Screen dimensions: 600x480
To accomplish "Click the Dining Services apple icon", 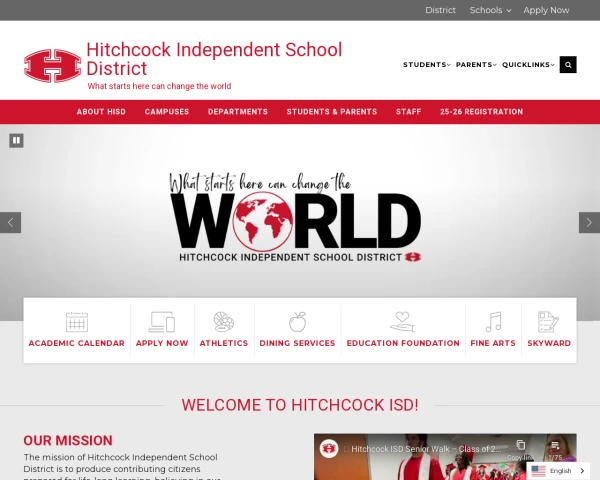I will pos(297,322).
